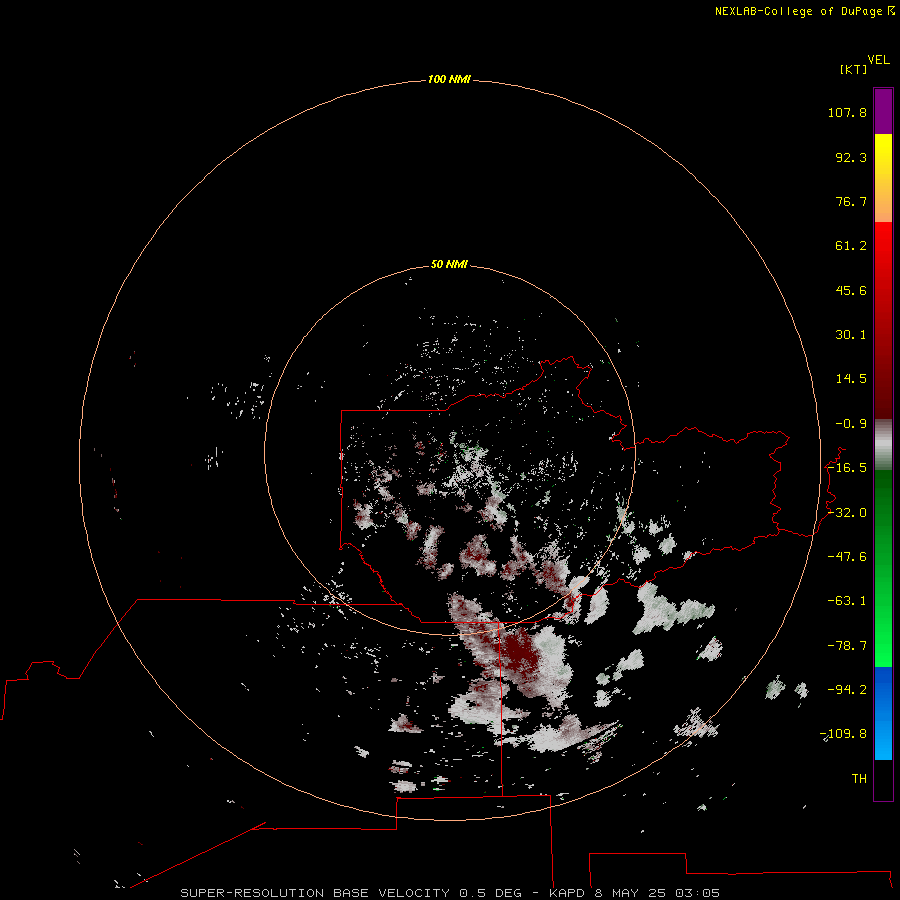Click the [KT] units label
900x900 pixels.
pyautogui.click(x=853, y=69)
